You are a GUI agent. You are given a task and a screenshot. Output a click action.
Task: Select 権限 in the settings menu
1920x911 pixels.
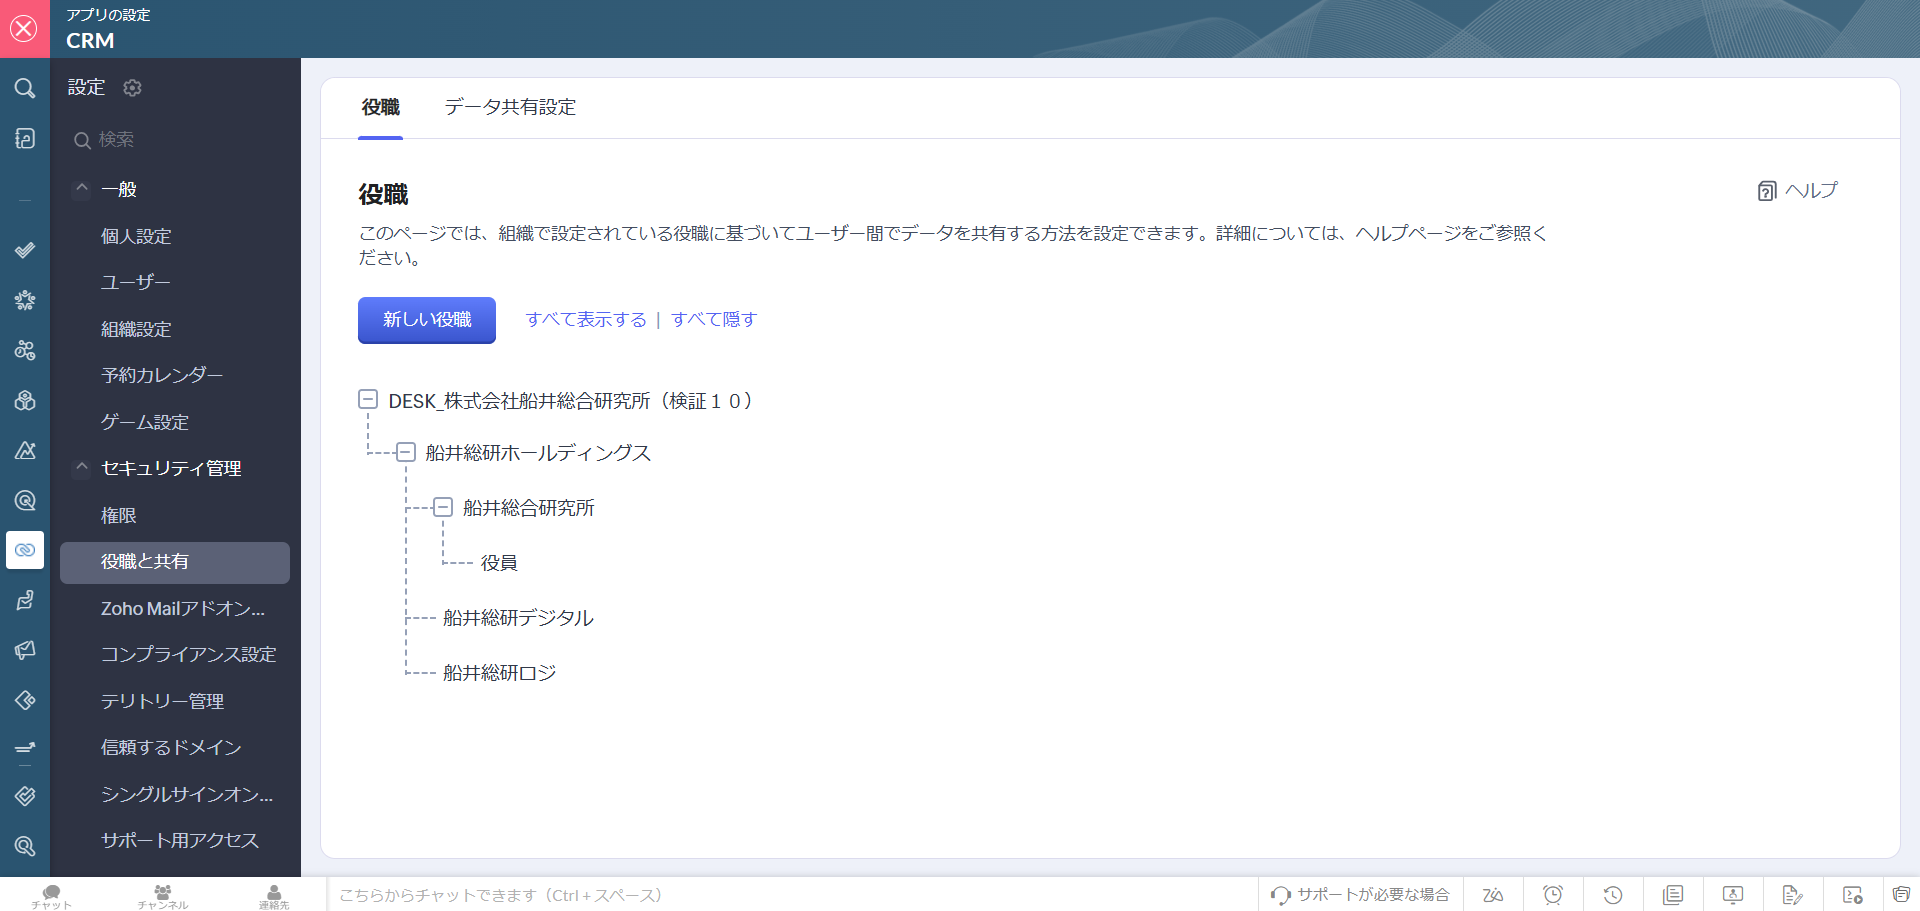pos(119,515)
